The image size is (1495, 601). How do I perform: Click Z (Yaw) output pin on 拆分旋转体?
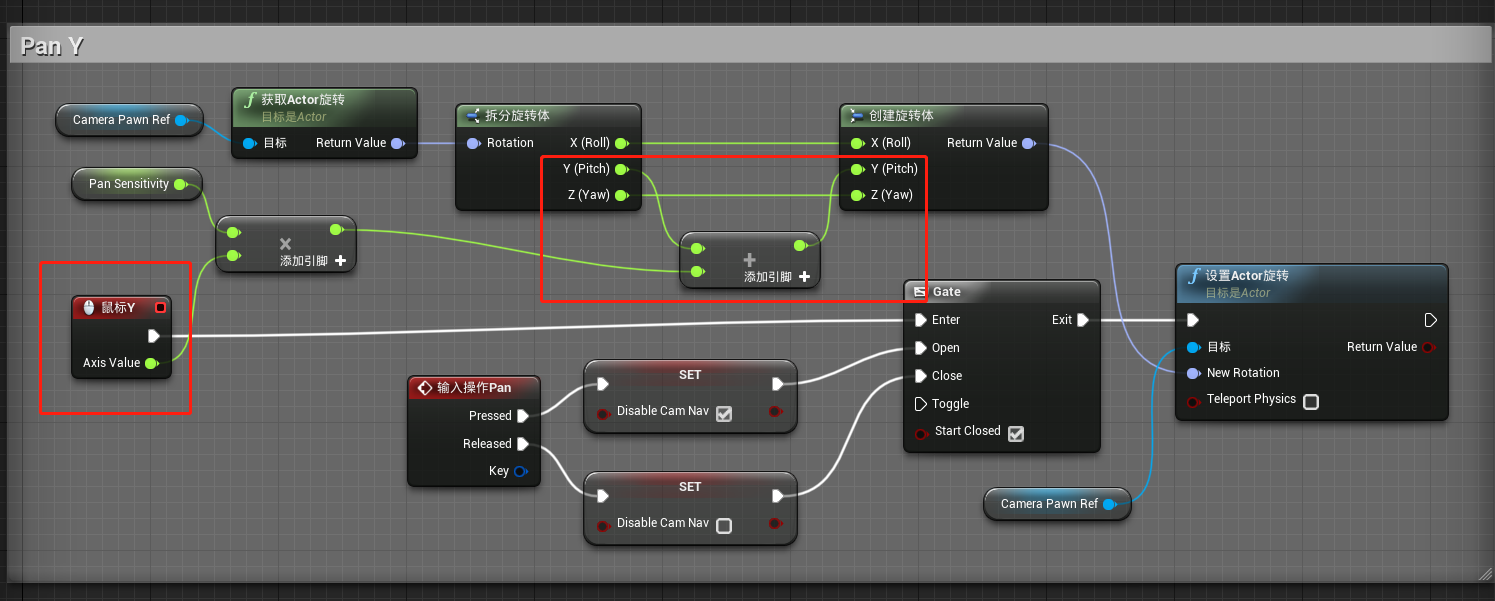pyautogui.click(x=621, y=195)
